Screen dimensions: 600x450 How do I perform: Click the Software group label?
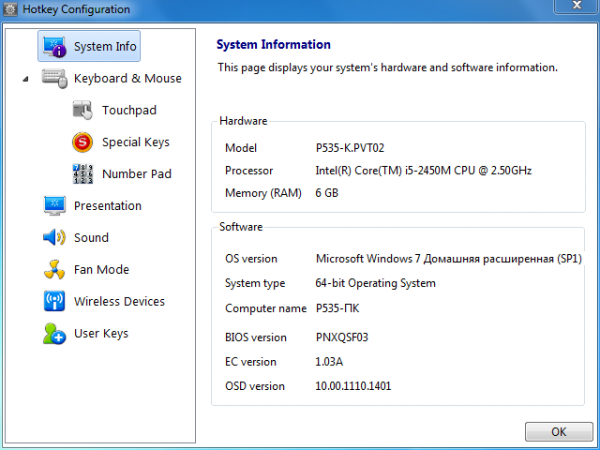pyautogui.click(x=241, y=227)
